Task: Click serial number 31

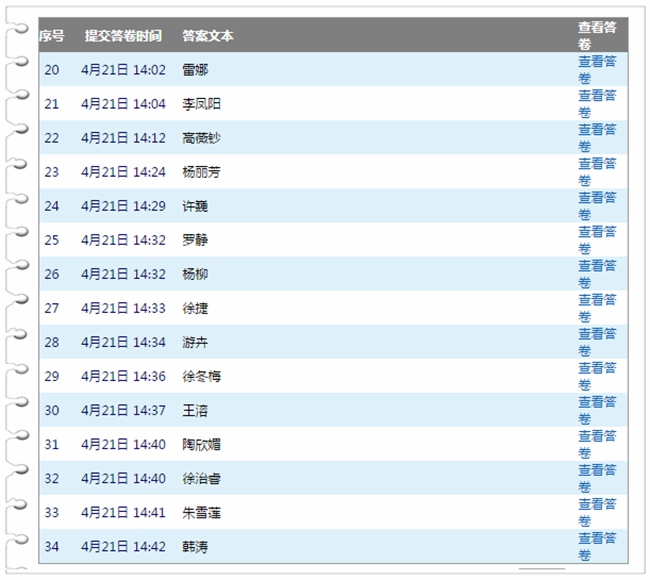Action: pyautogui.click(x=52, y=444)
